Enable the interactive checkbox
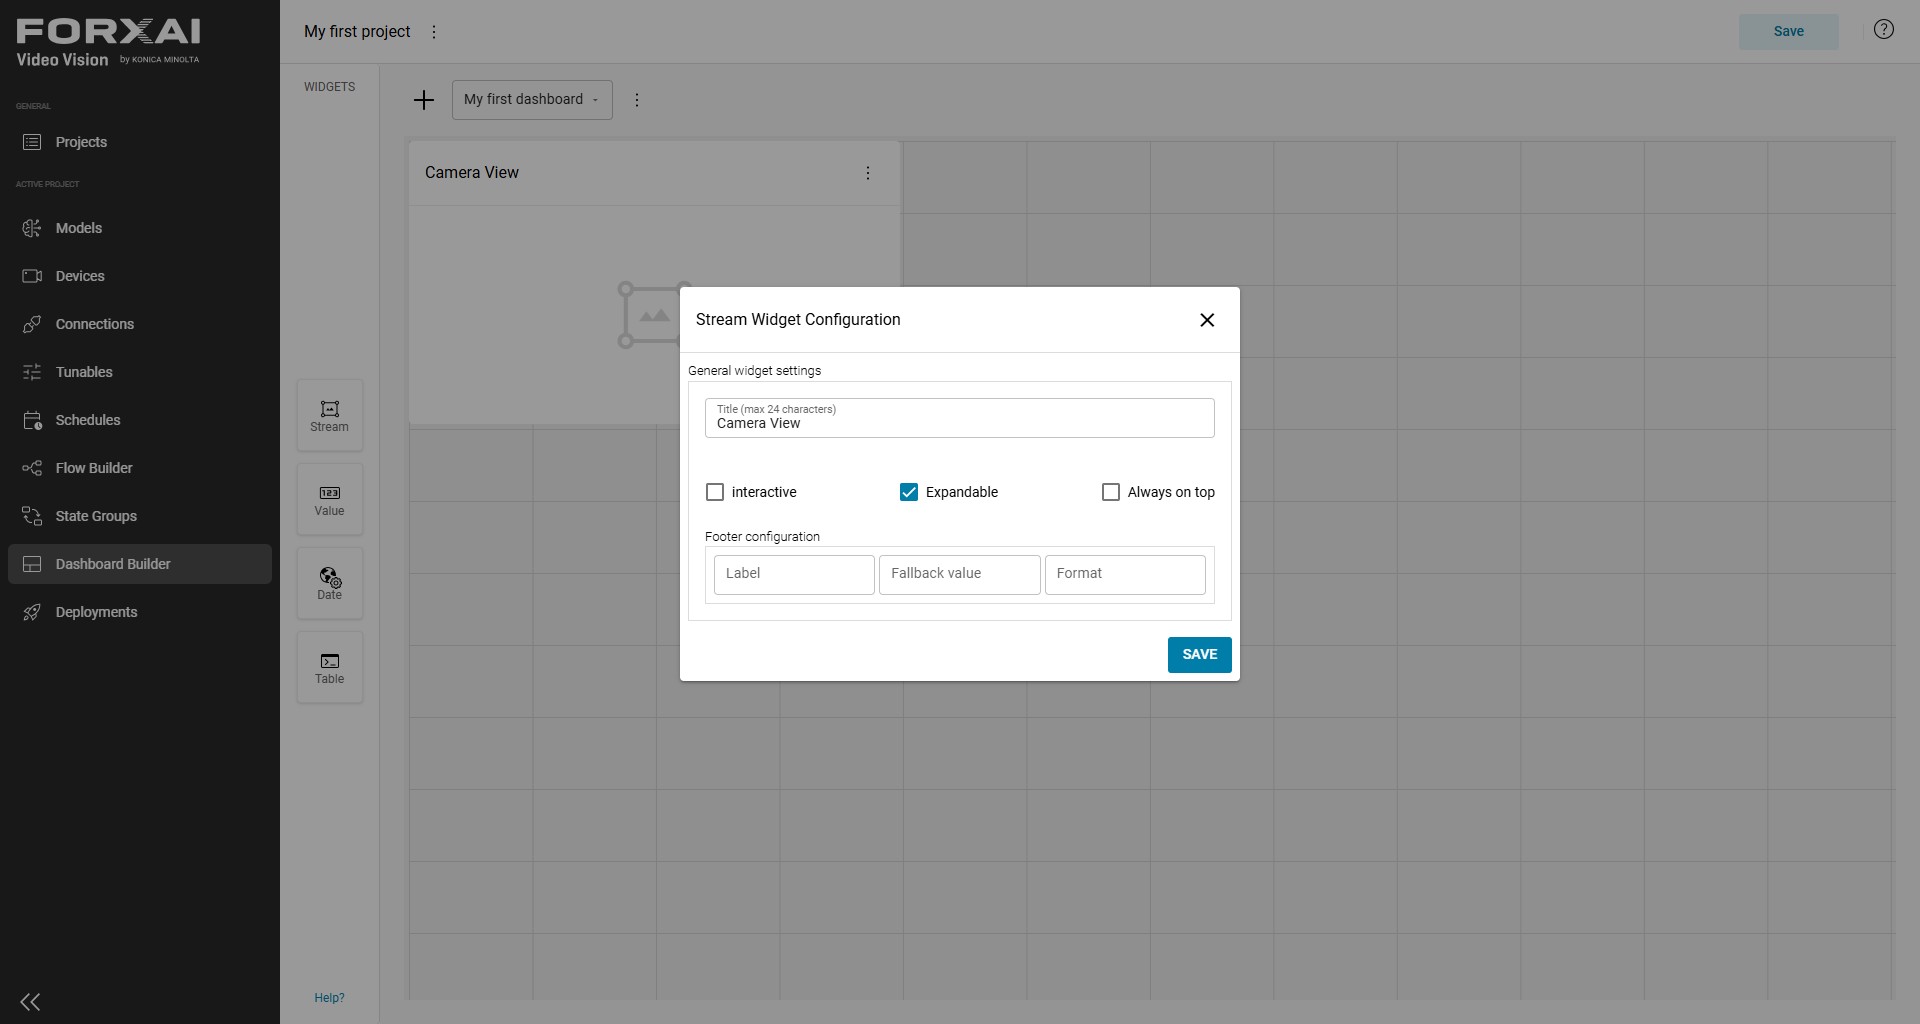 715,492
